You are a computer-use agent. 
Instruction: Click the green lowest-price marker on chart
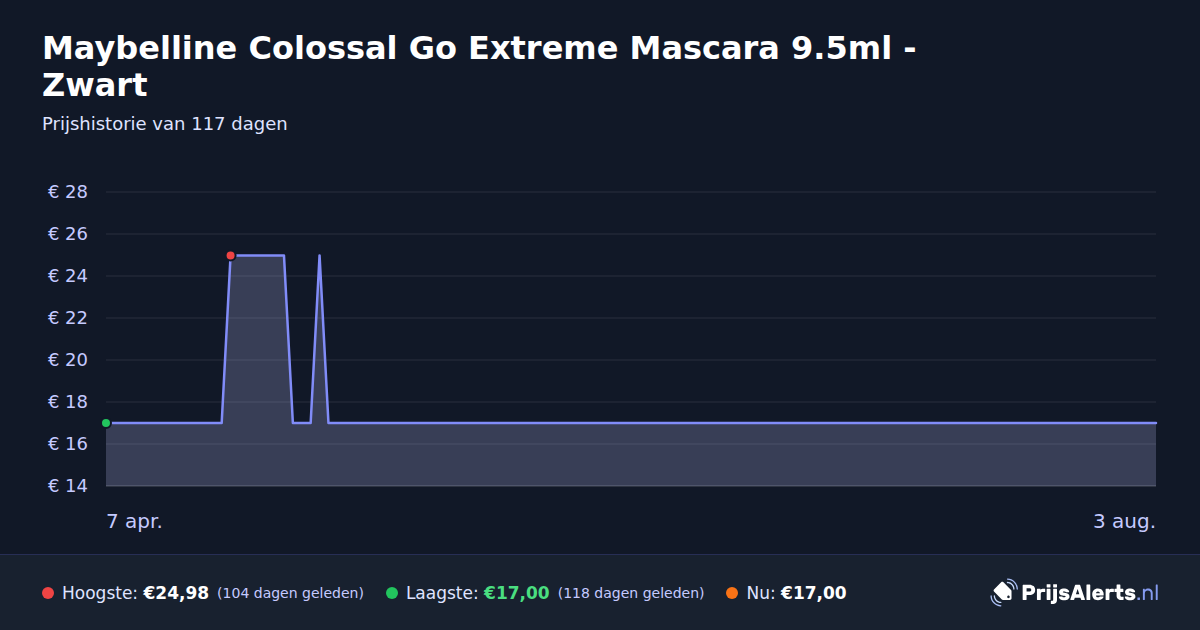[106, 423]
